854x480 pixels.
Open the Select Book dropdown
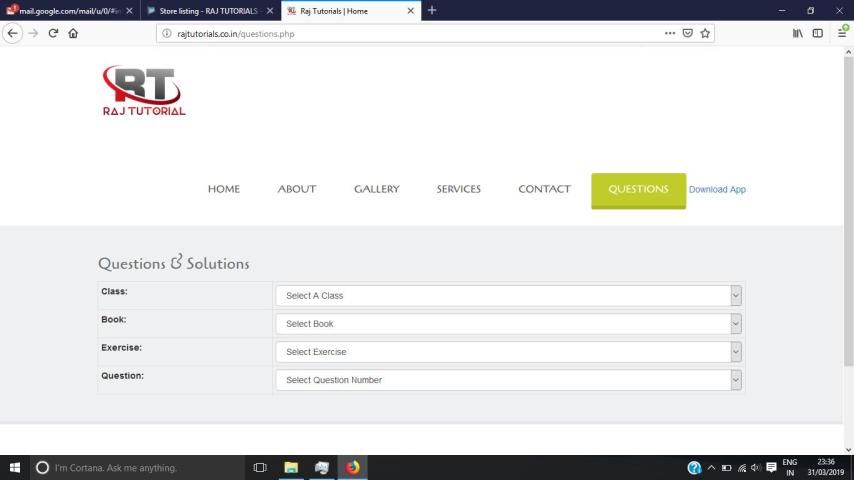point(508,324)
